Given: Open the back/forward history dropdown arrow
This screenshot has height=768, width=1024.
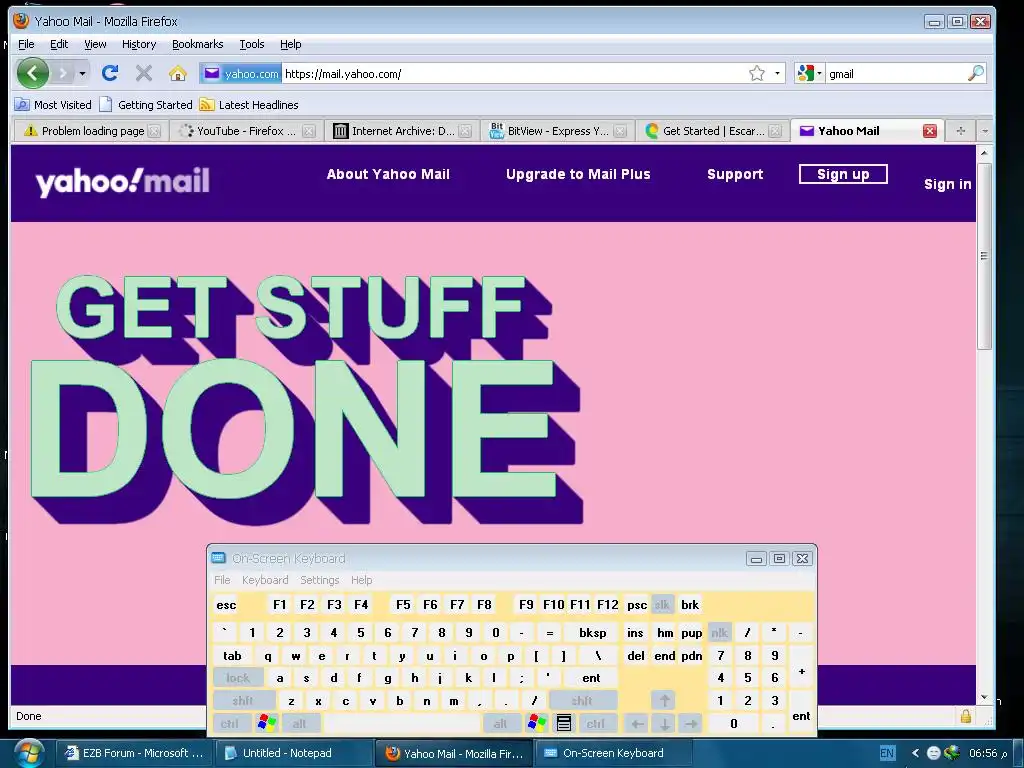Looking at the screenshot, I should click(82, 73).
